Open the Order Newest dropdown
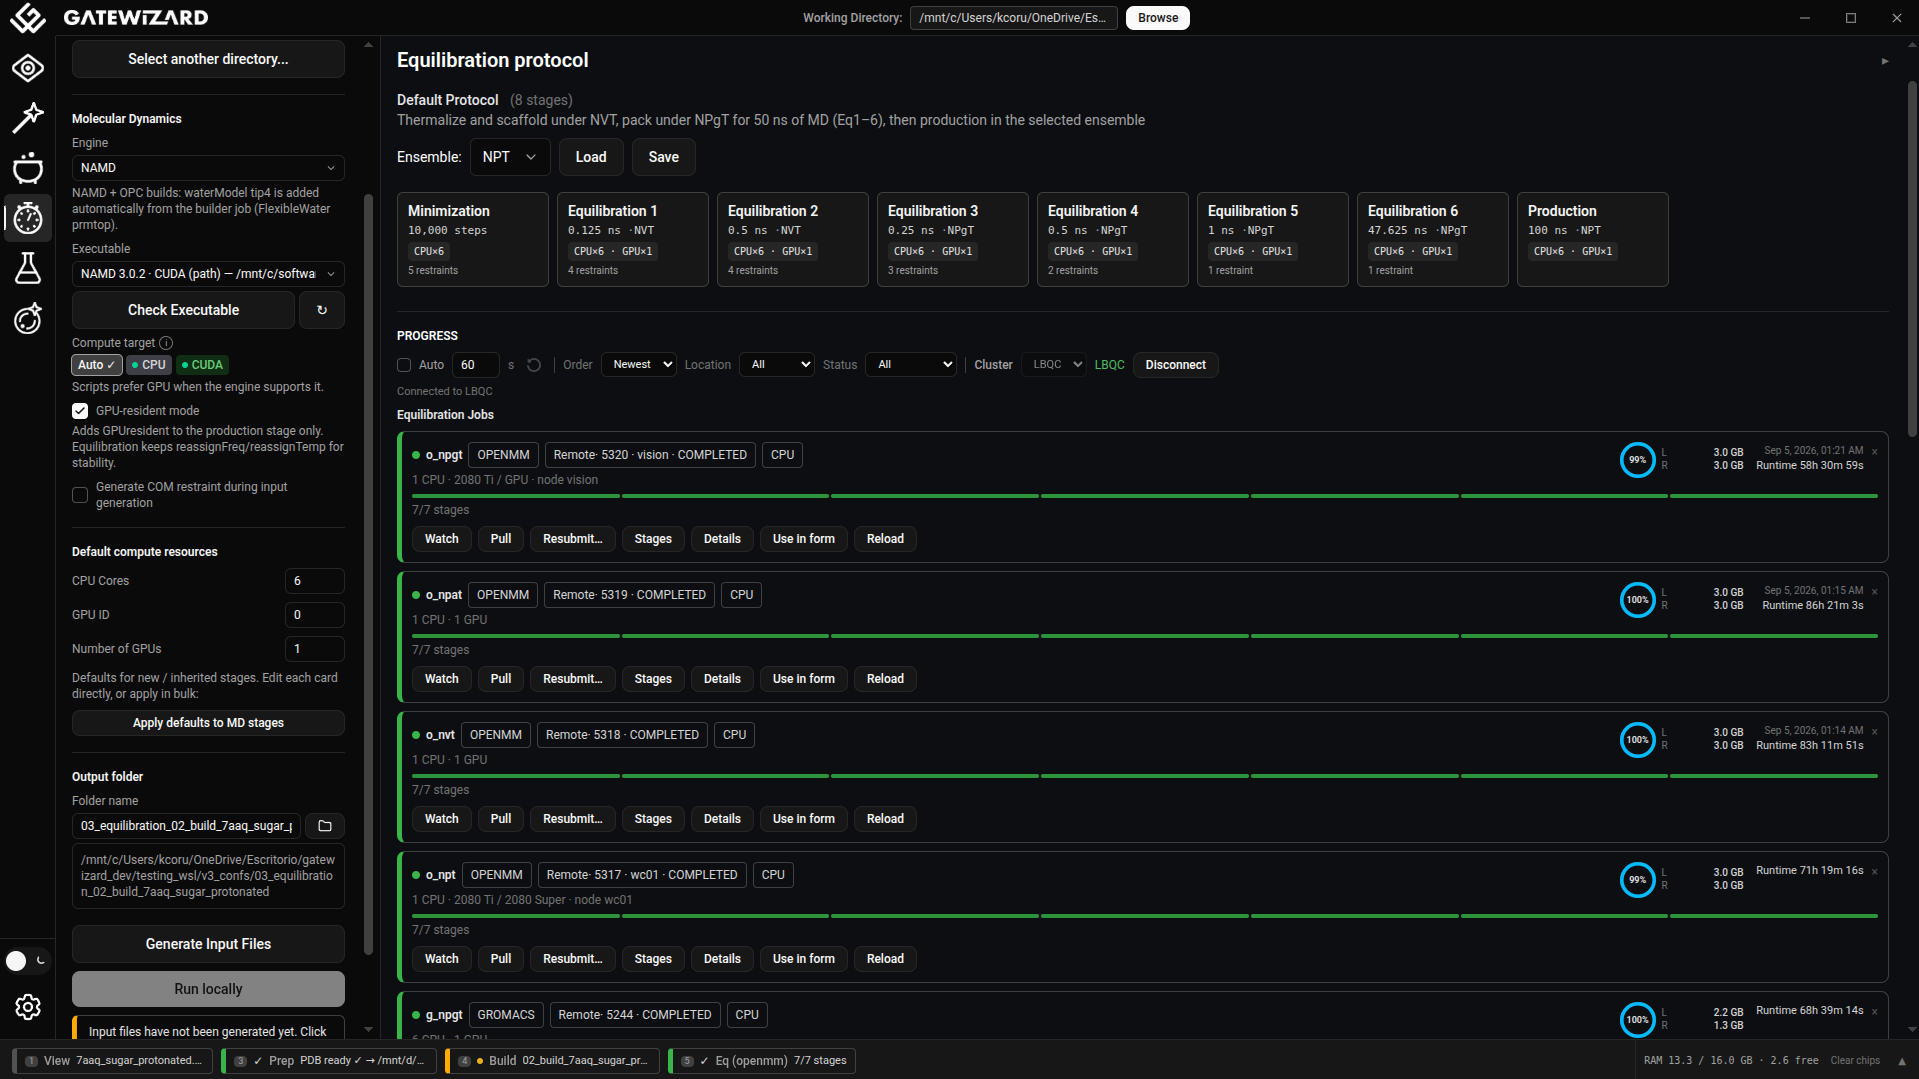The height and width of the screenshot is (1079, 1919). (639, 365)
